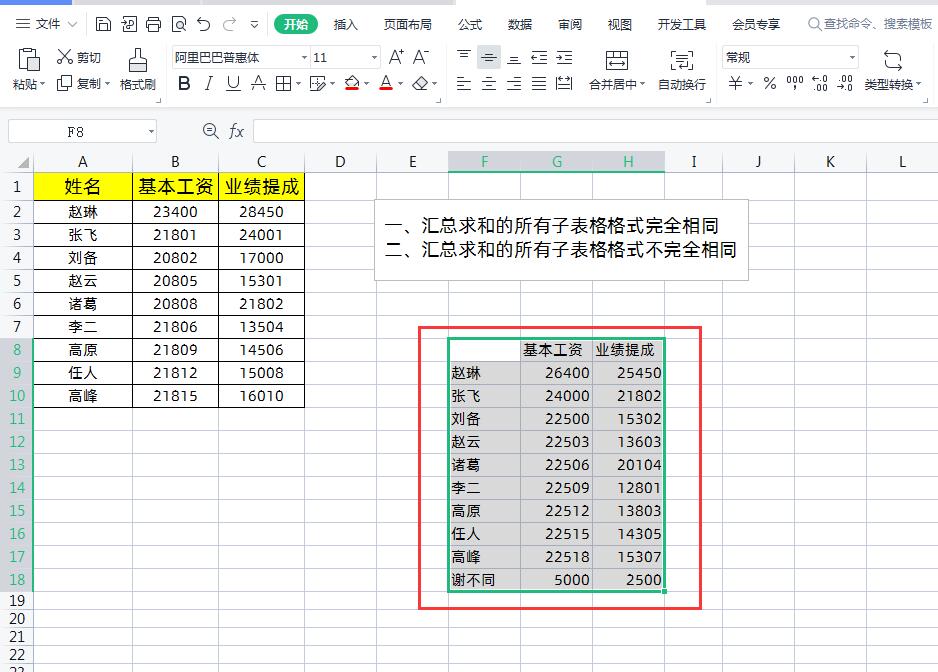The width and height of the screenshot is (938, 672).
Task: Open the 文件 menu
Action: (x=47, y=24)
